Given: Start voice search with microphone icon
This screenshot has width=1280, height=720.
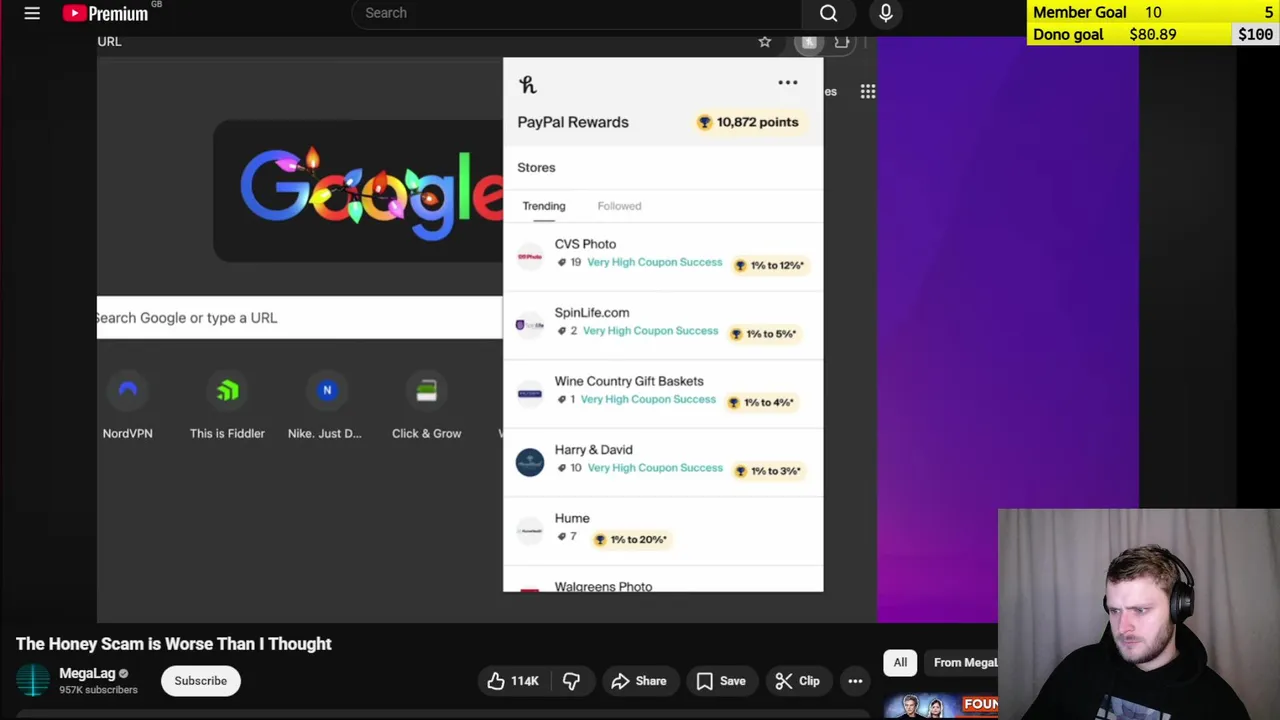Looking at the screenshot, I should [x=885, y=13].
